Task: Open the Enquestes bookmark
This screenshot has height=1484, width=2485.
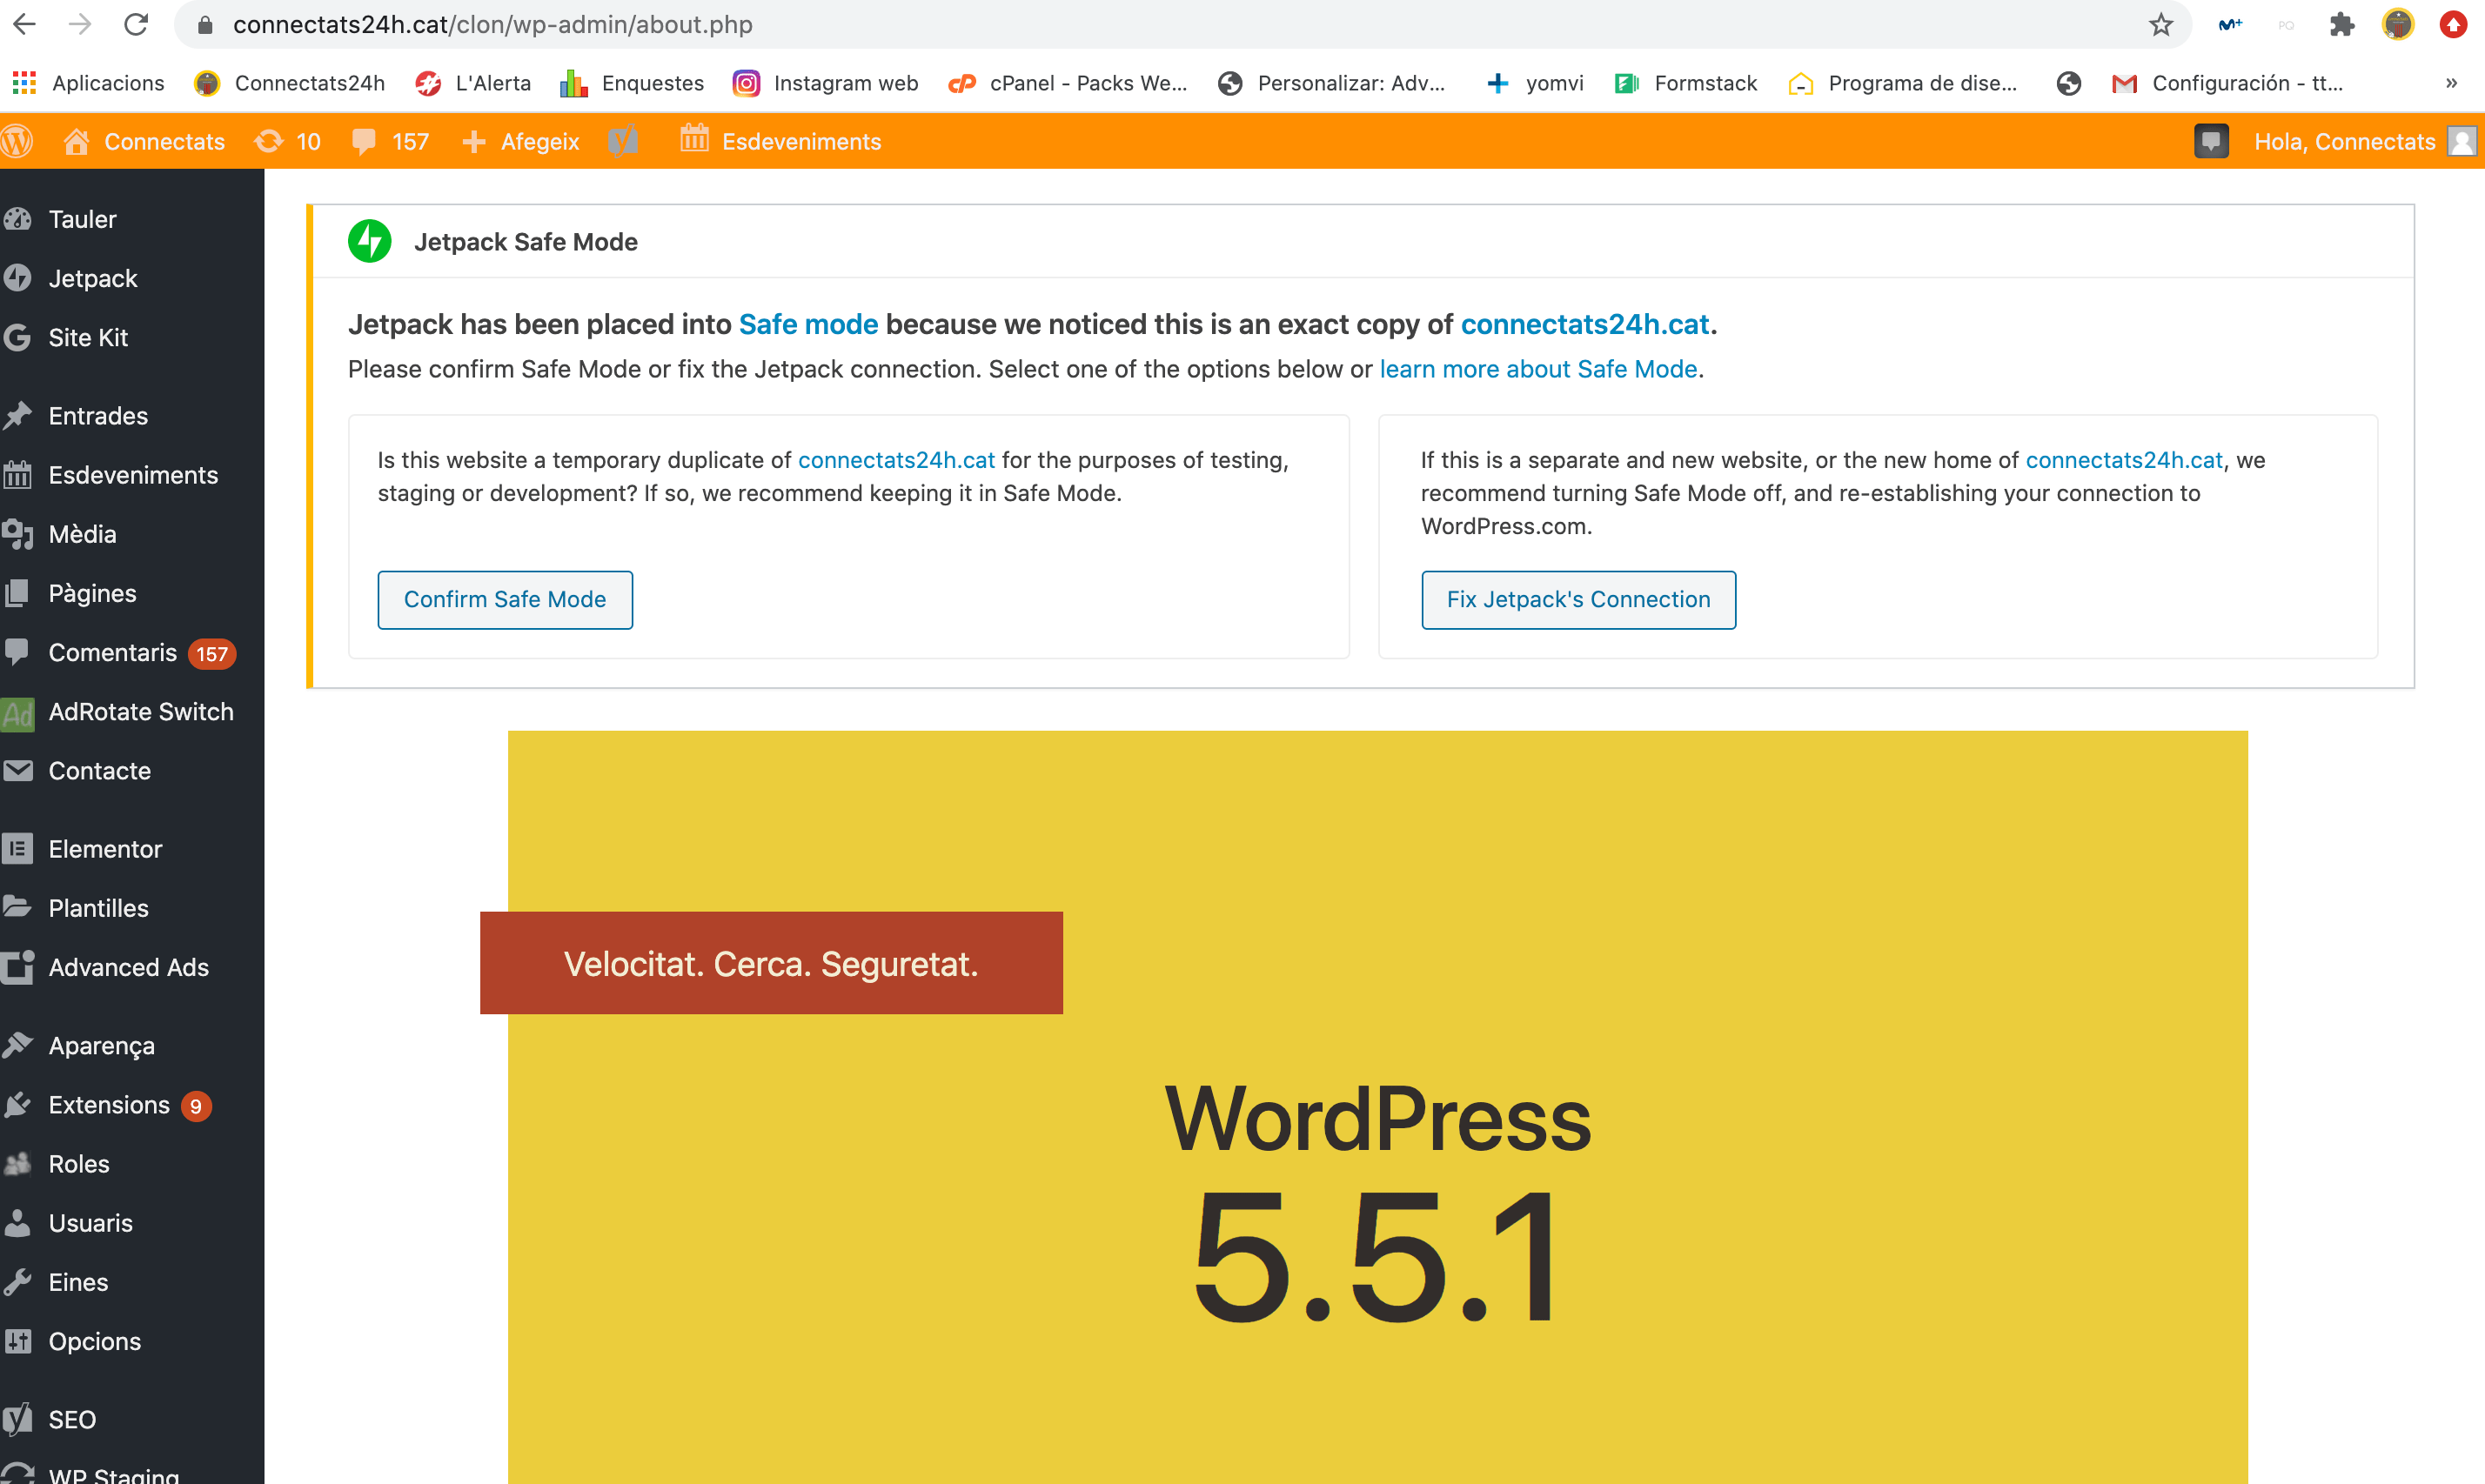Action: (x=631, y=83)
